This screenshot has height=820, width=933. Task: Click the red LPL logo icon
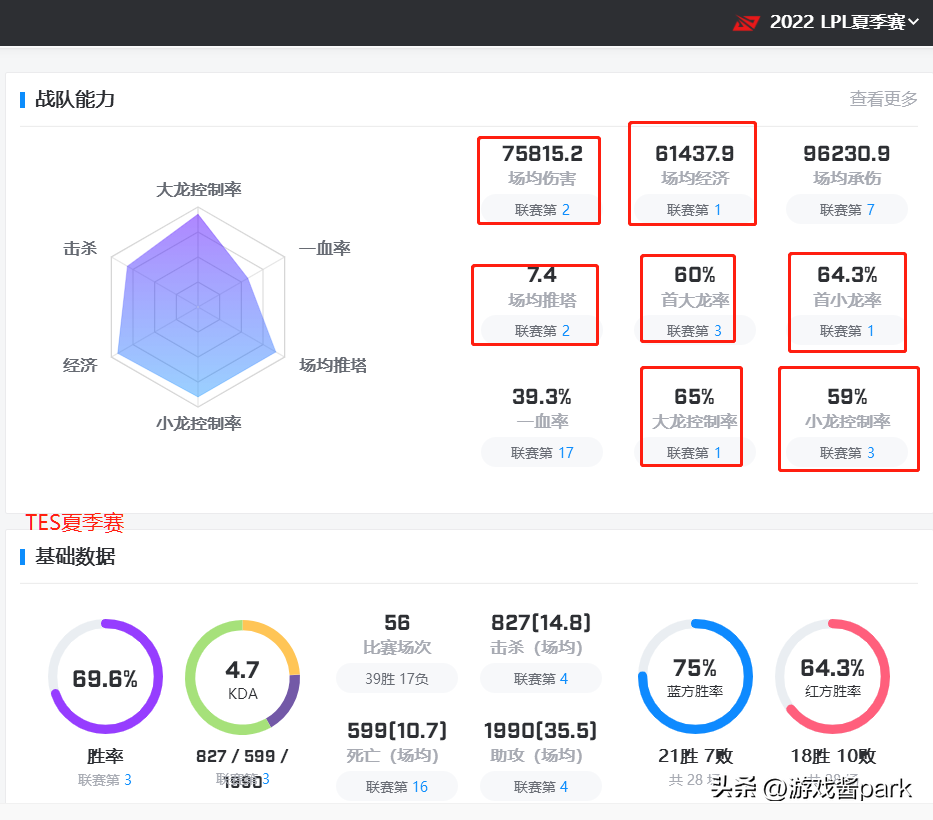[x=746, y=23]
